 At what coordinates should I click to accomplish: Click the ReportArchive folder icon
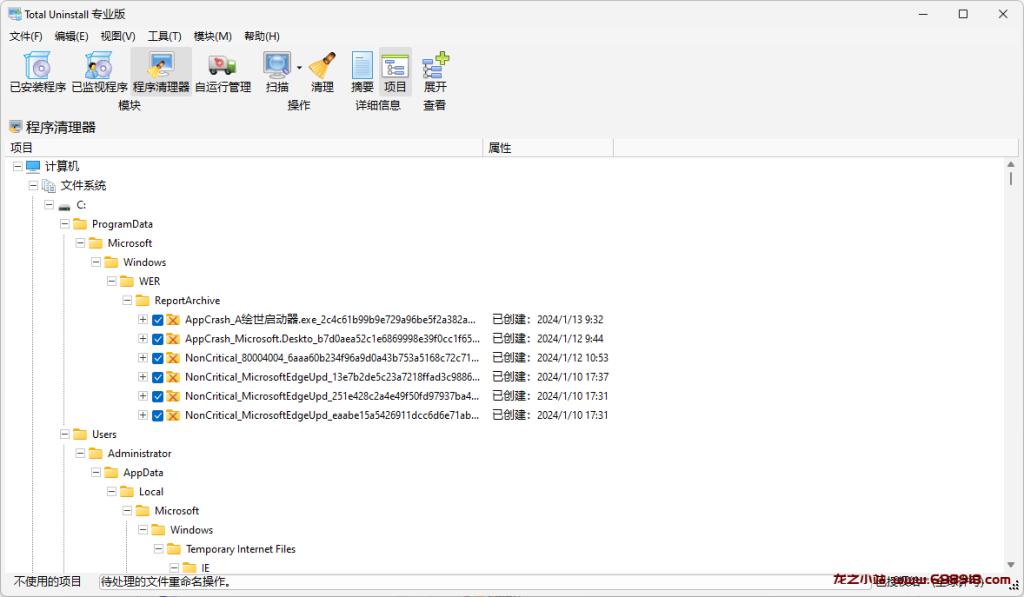[143, 300]
